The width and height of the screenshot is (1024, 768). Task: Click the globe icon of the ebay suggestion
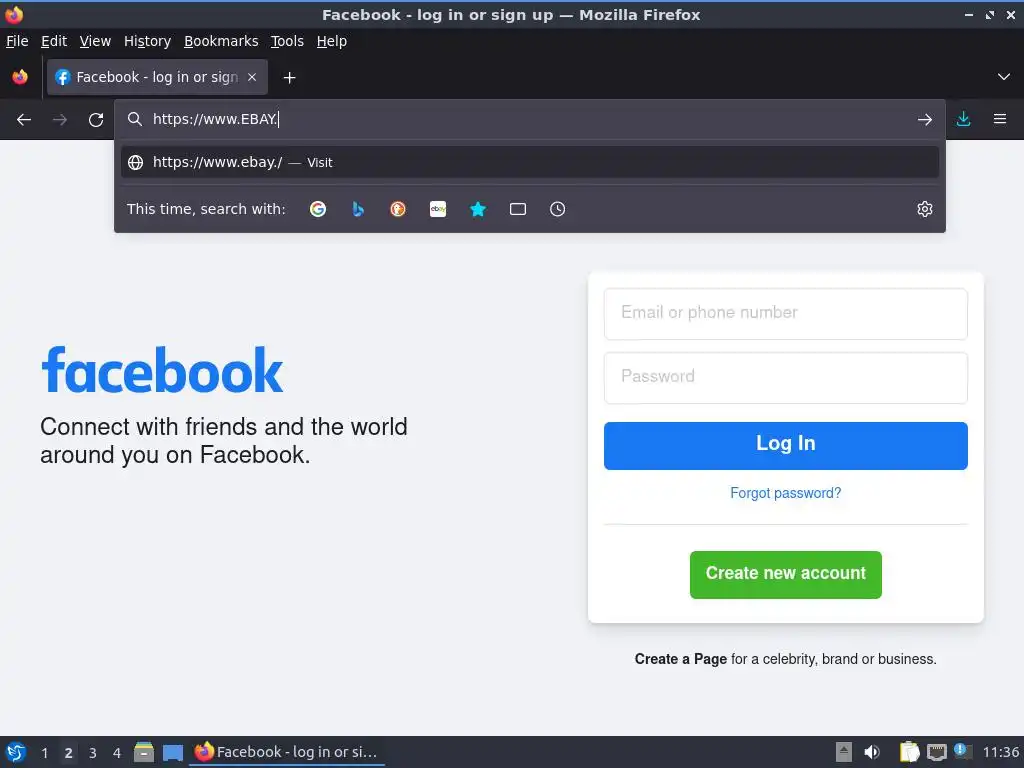135,163
